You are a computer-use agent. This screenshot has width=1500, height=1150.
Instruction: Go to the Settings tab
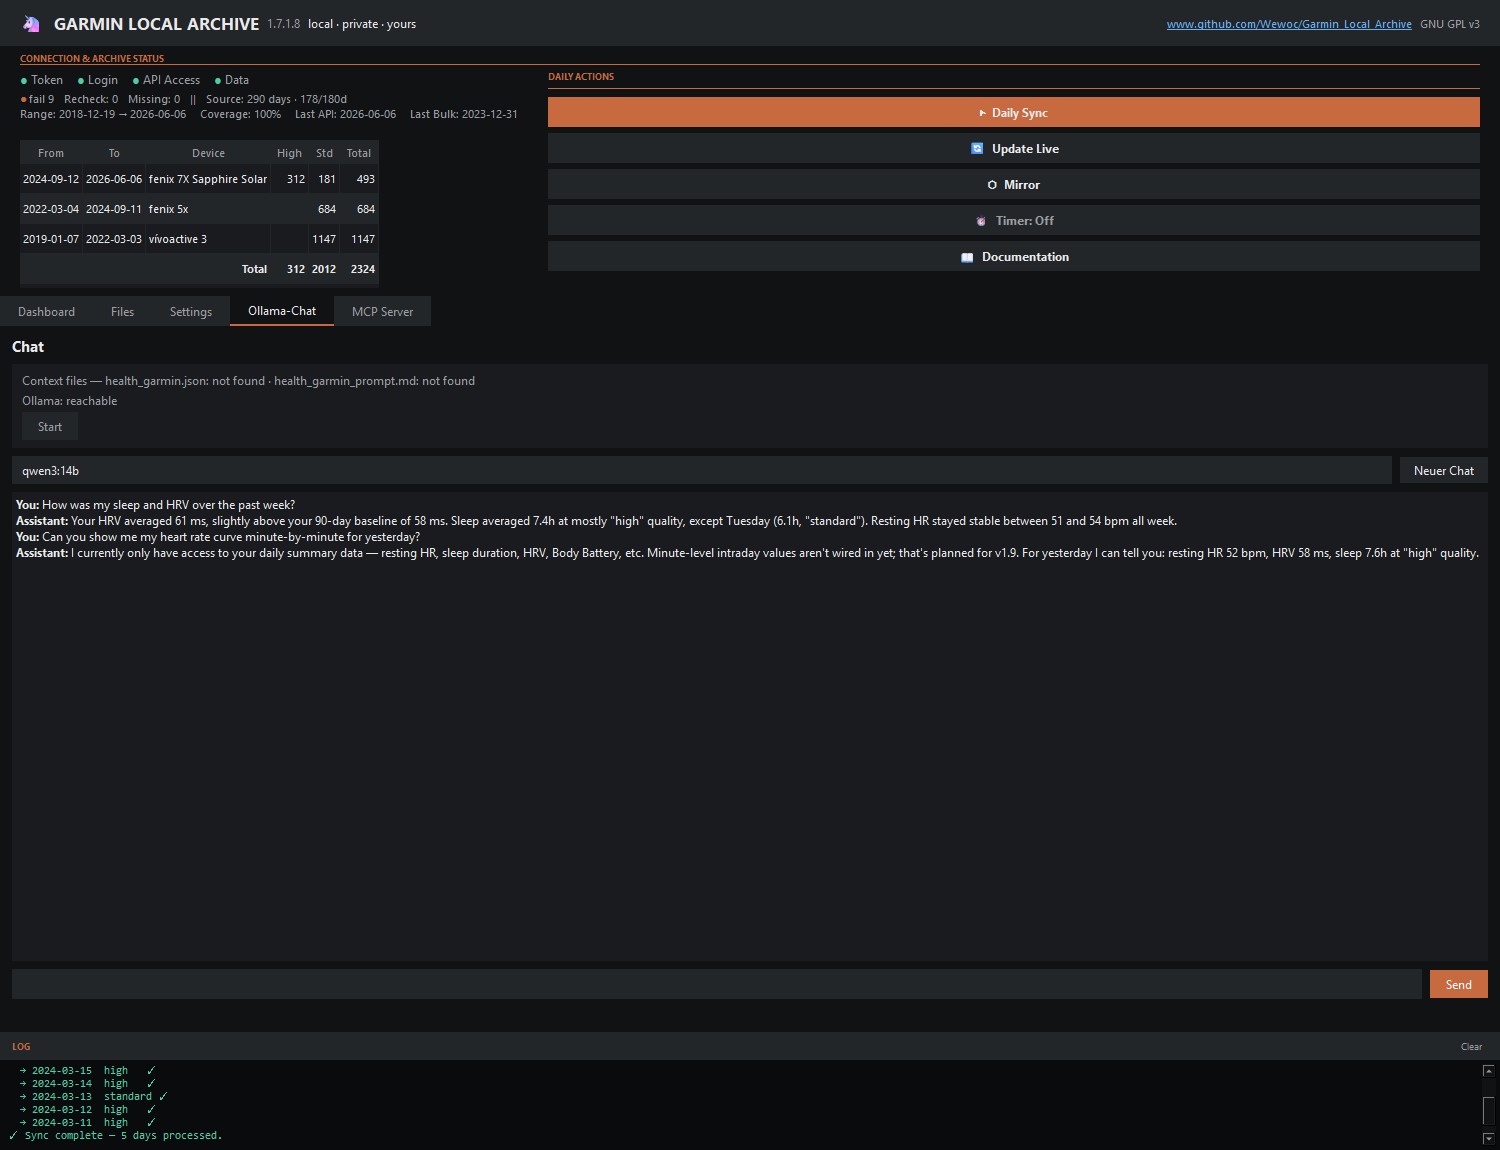click(x=190, y=311)
